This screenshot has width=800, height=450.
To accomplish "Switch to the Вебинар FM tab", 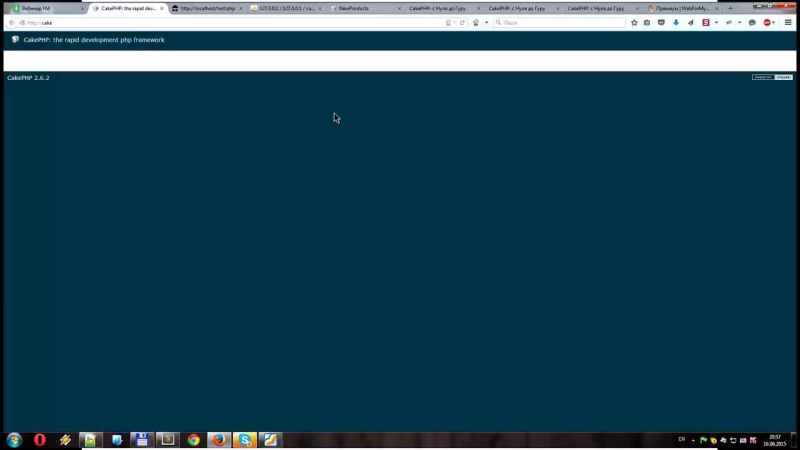I will pos(45,9).
